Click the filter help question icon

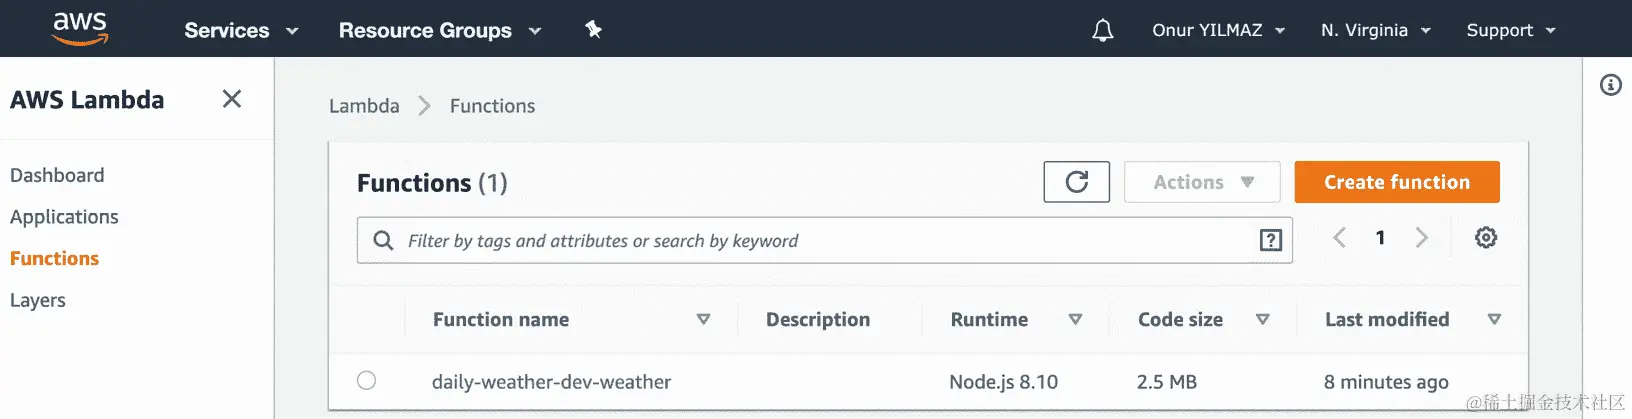(x=1270, y=240)
